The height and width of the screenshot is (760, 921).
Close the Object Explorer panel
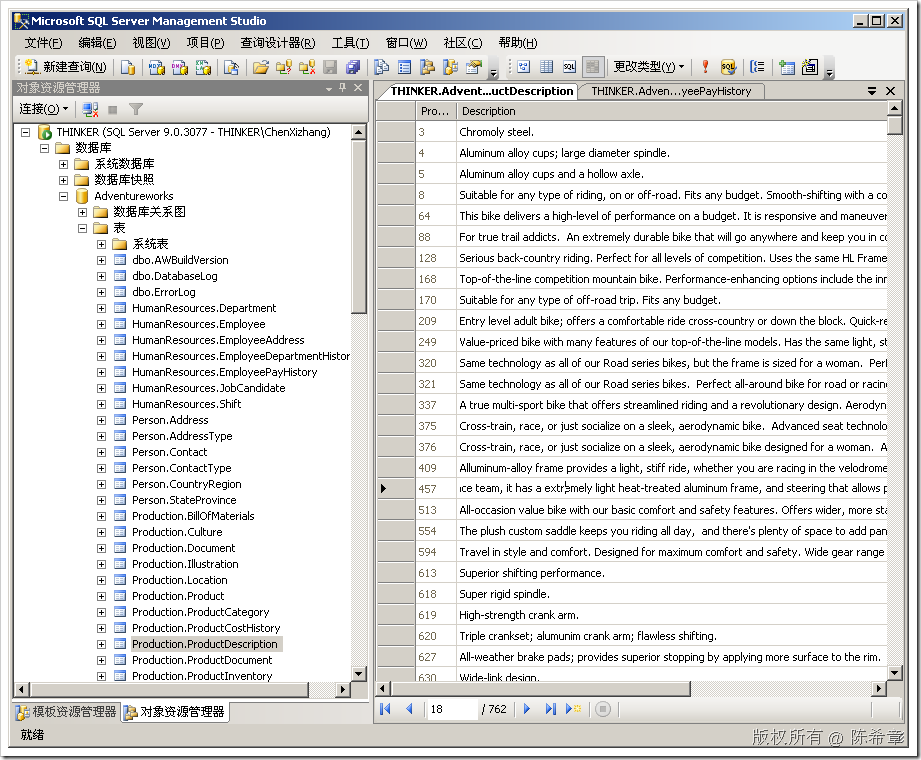coord(358,88)
